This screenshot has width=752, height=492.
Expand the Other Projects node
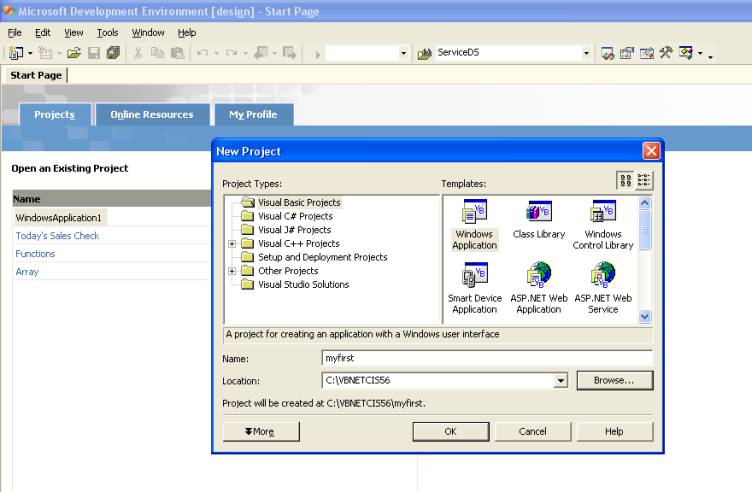coord(232,271)
